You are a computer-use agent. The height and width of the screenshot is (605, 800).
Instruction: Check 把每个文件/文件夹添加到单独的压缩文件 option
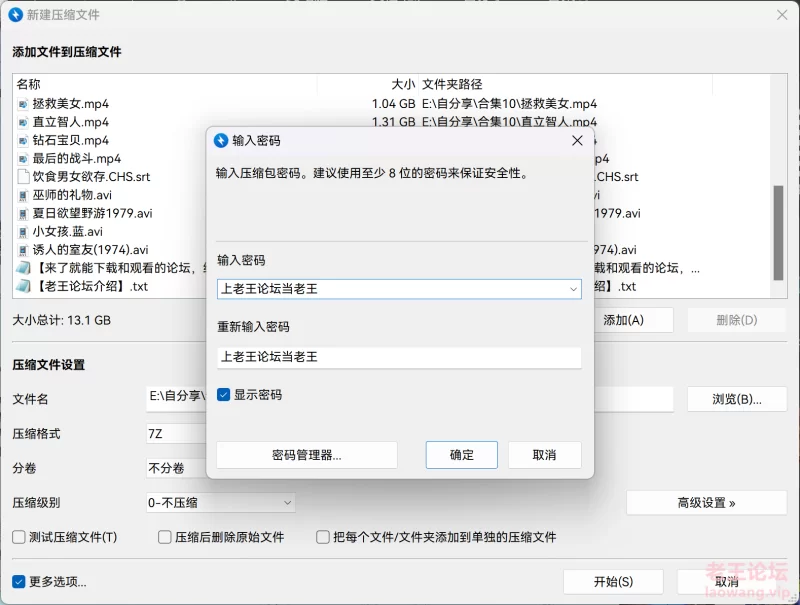coord(322,537)
